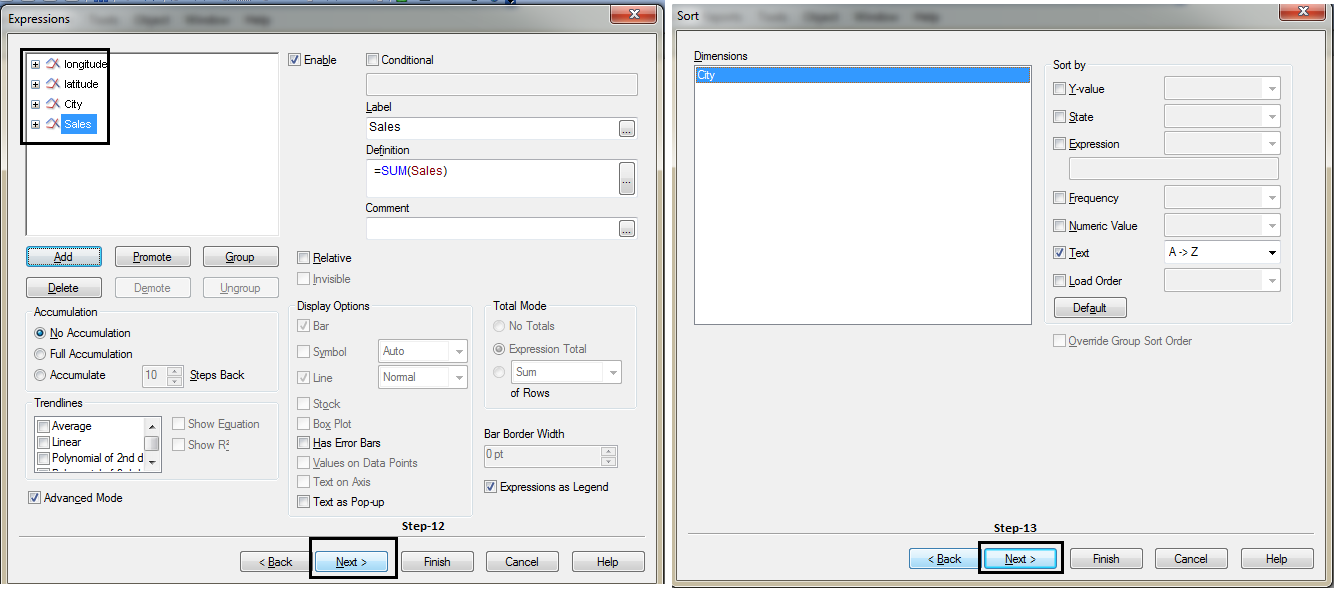
Task: Expand the Sales expression tree node
Action: click(35, 124)
